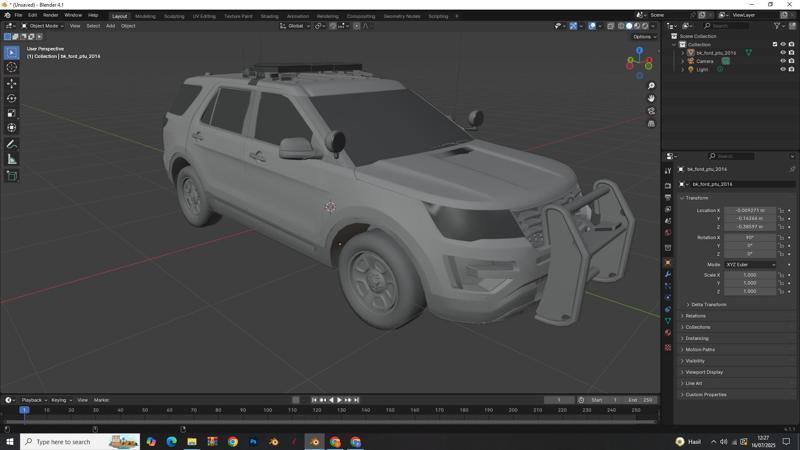Open the Object Mode dropdown
The width and height of the screenshot is (800, 450).
[x=42, y=26]
